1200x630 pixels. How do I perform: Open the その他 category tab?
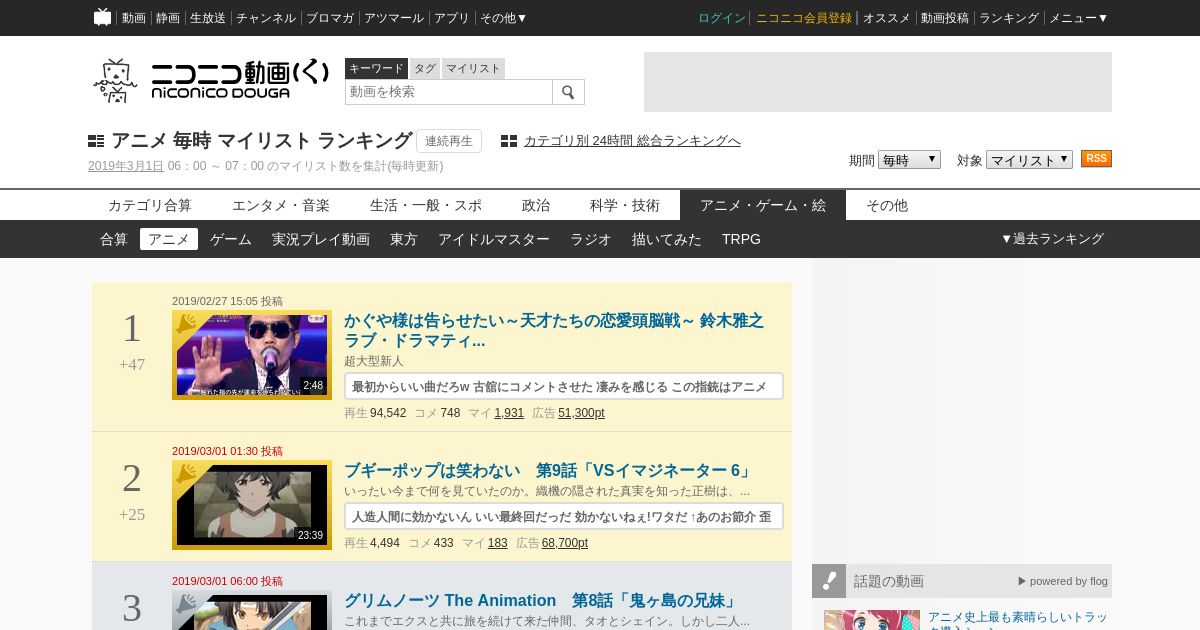pos(887,205)
